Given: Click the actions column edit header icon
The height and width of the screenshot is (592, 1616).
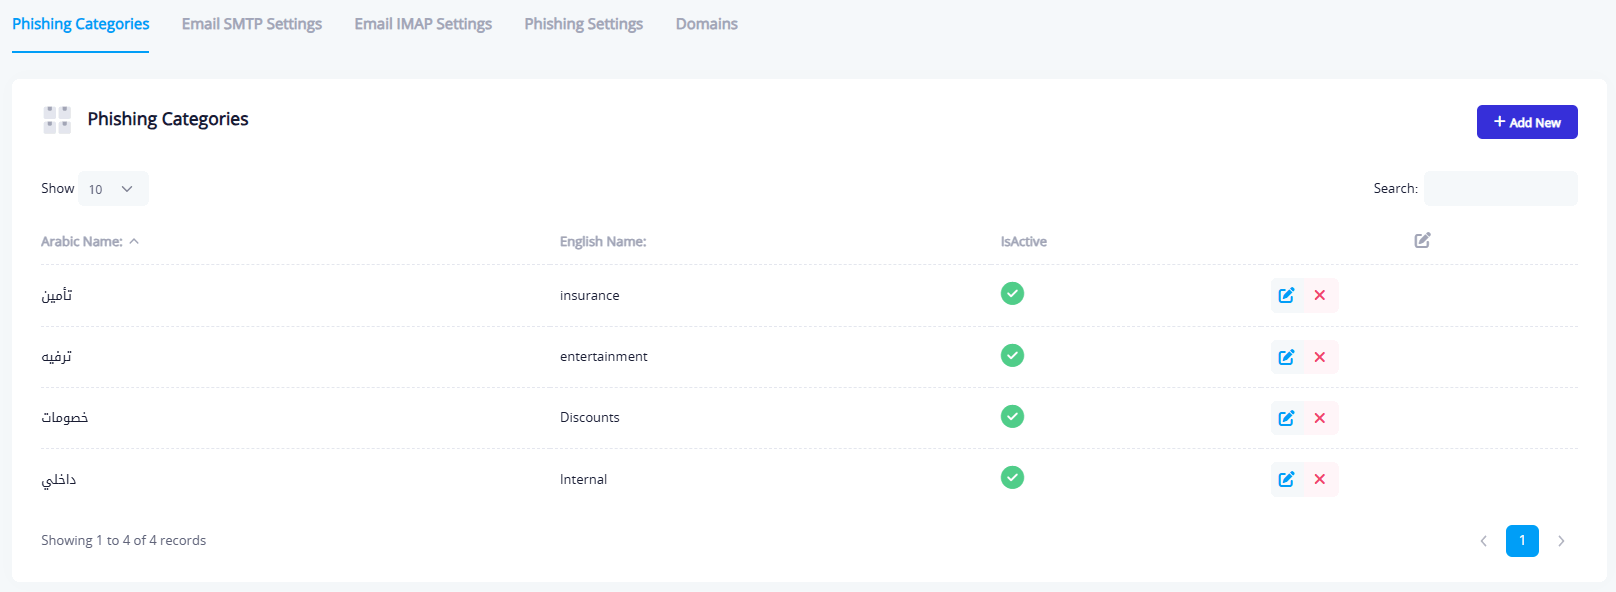Looking at the screenshot, I should (1422, 240).
